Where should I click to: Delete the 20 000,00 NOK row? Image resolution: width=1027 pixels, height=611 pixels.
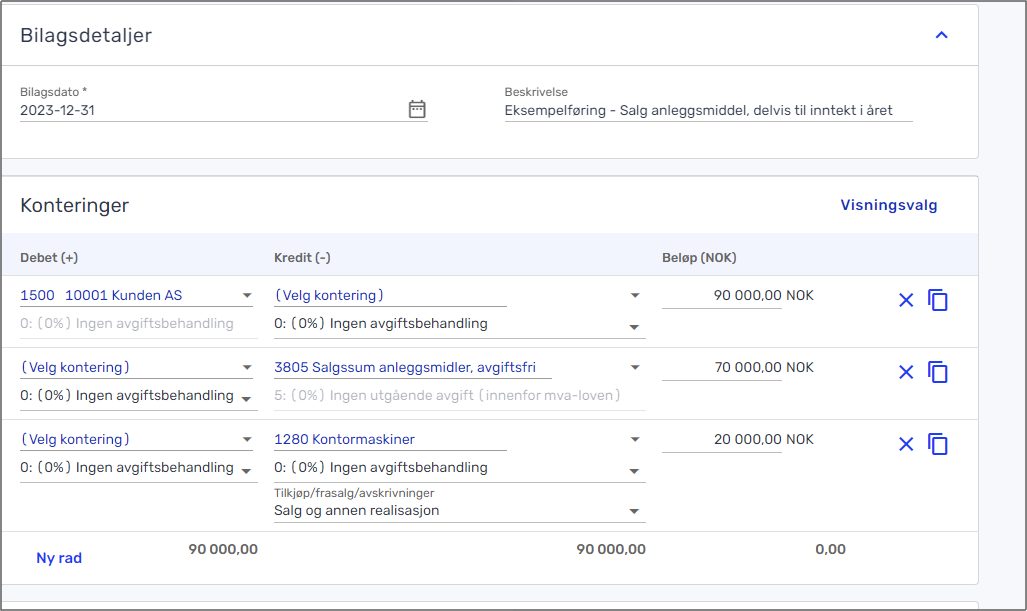[x=906, y=445]
